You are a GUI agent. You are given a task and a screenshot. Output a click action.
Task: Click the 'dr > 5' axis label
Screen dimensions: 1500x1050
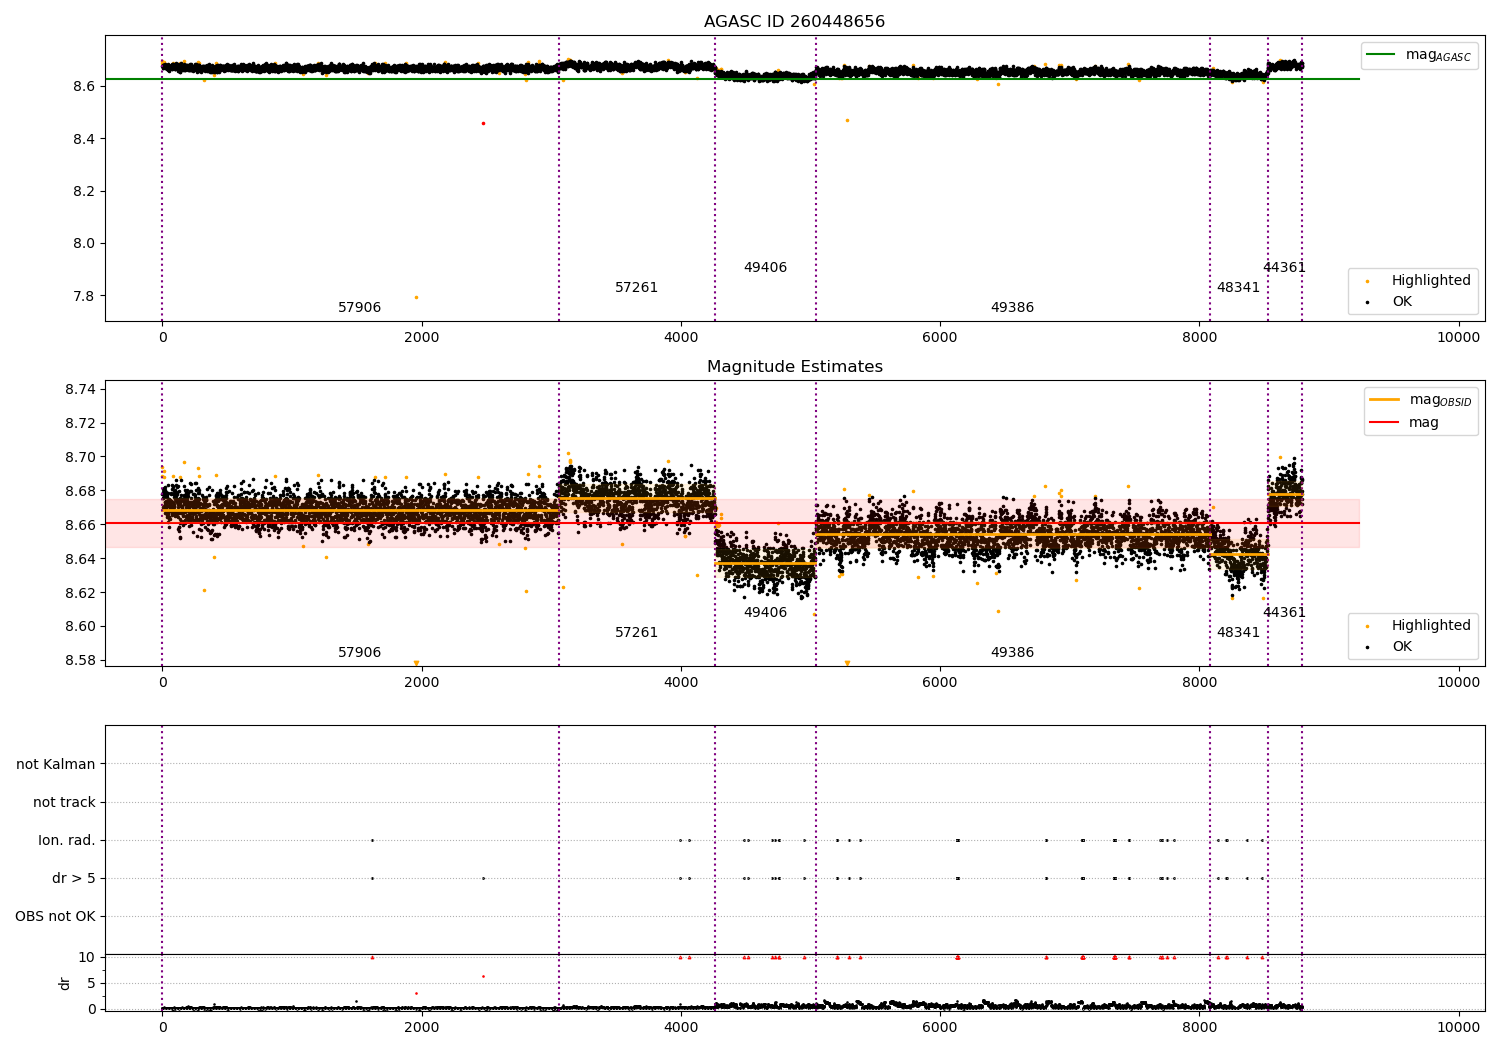tap(74, 879)
